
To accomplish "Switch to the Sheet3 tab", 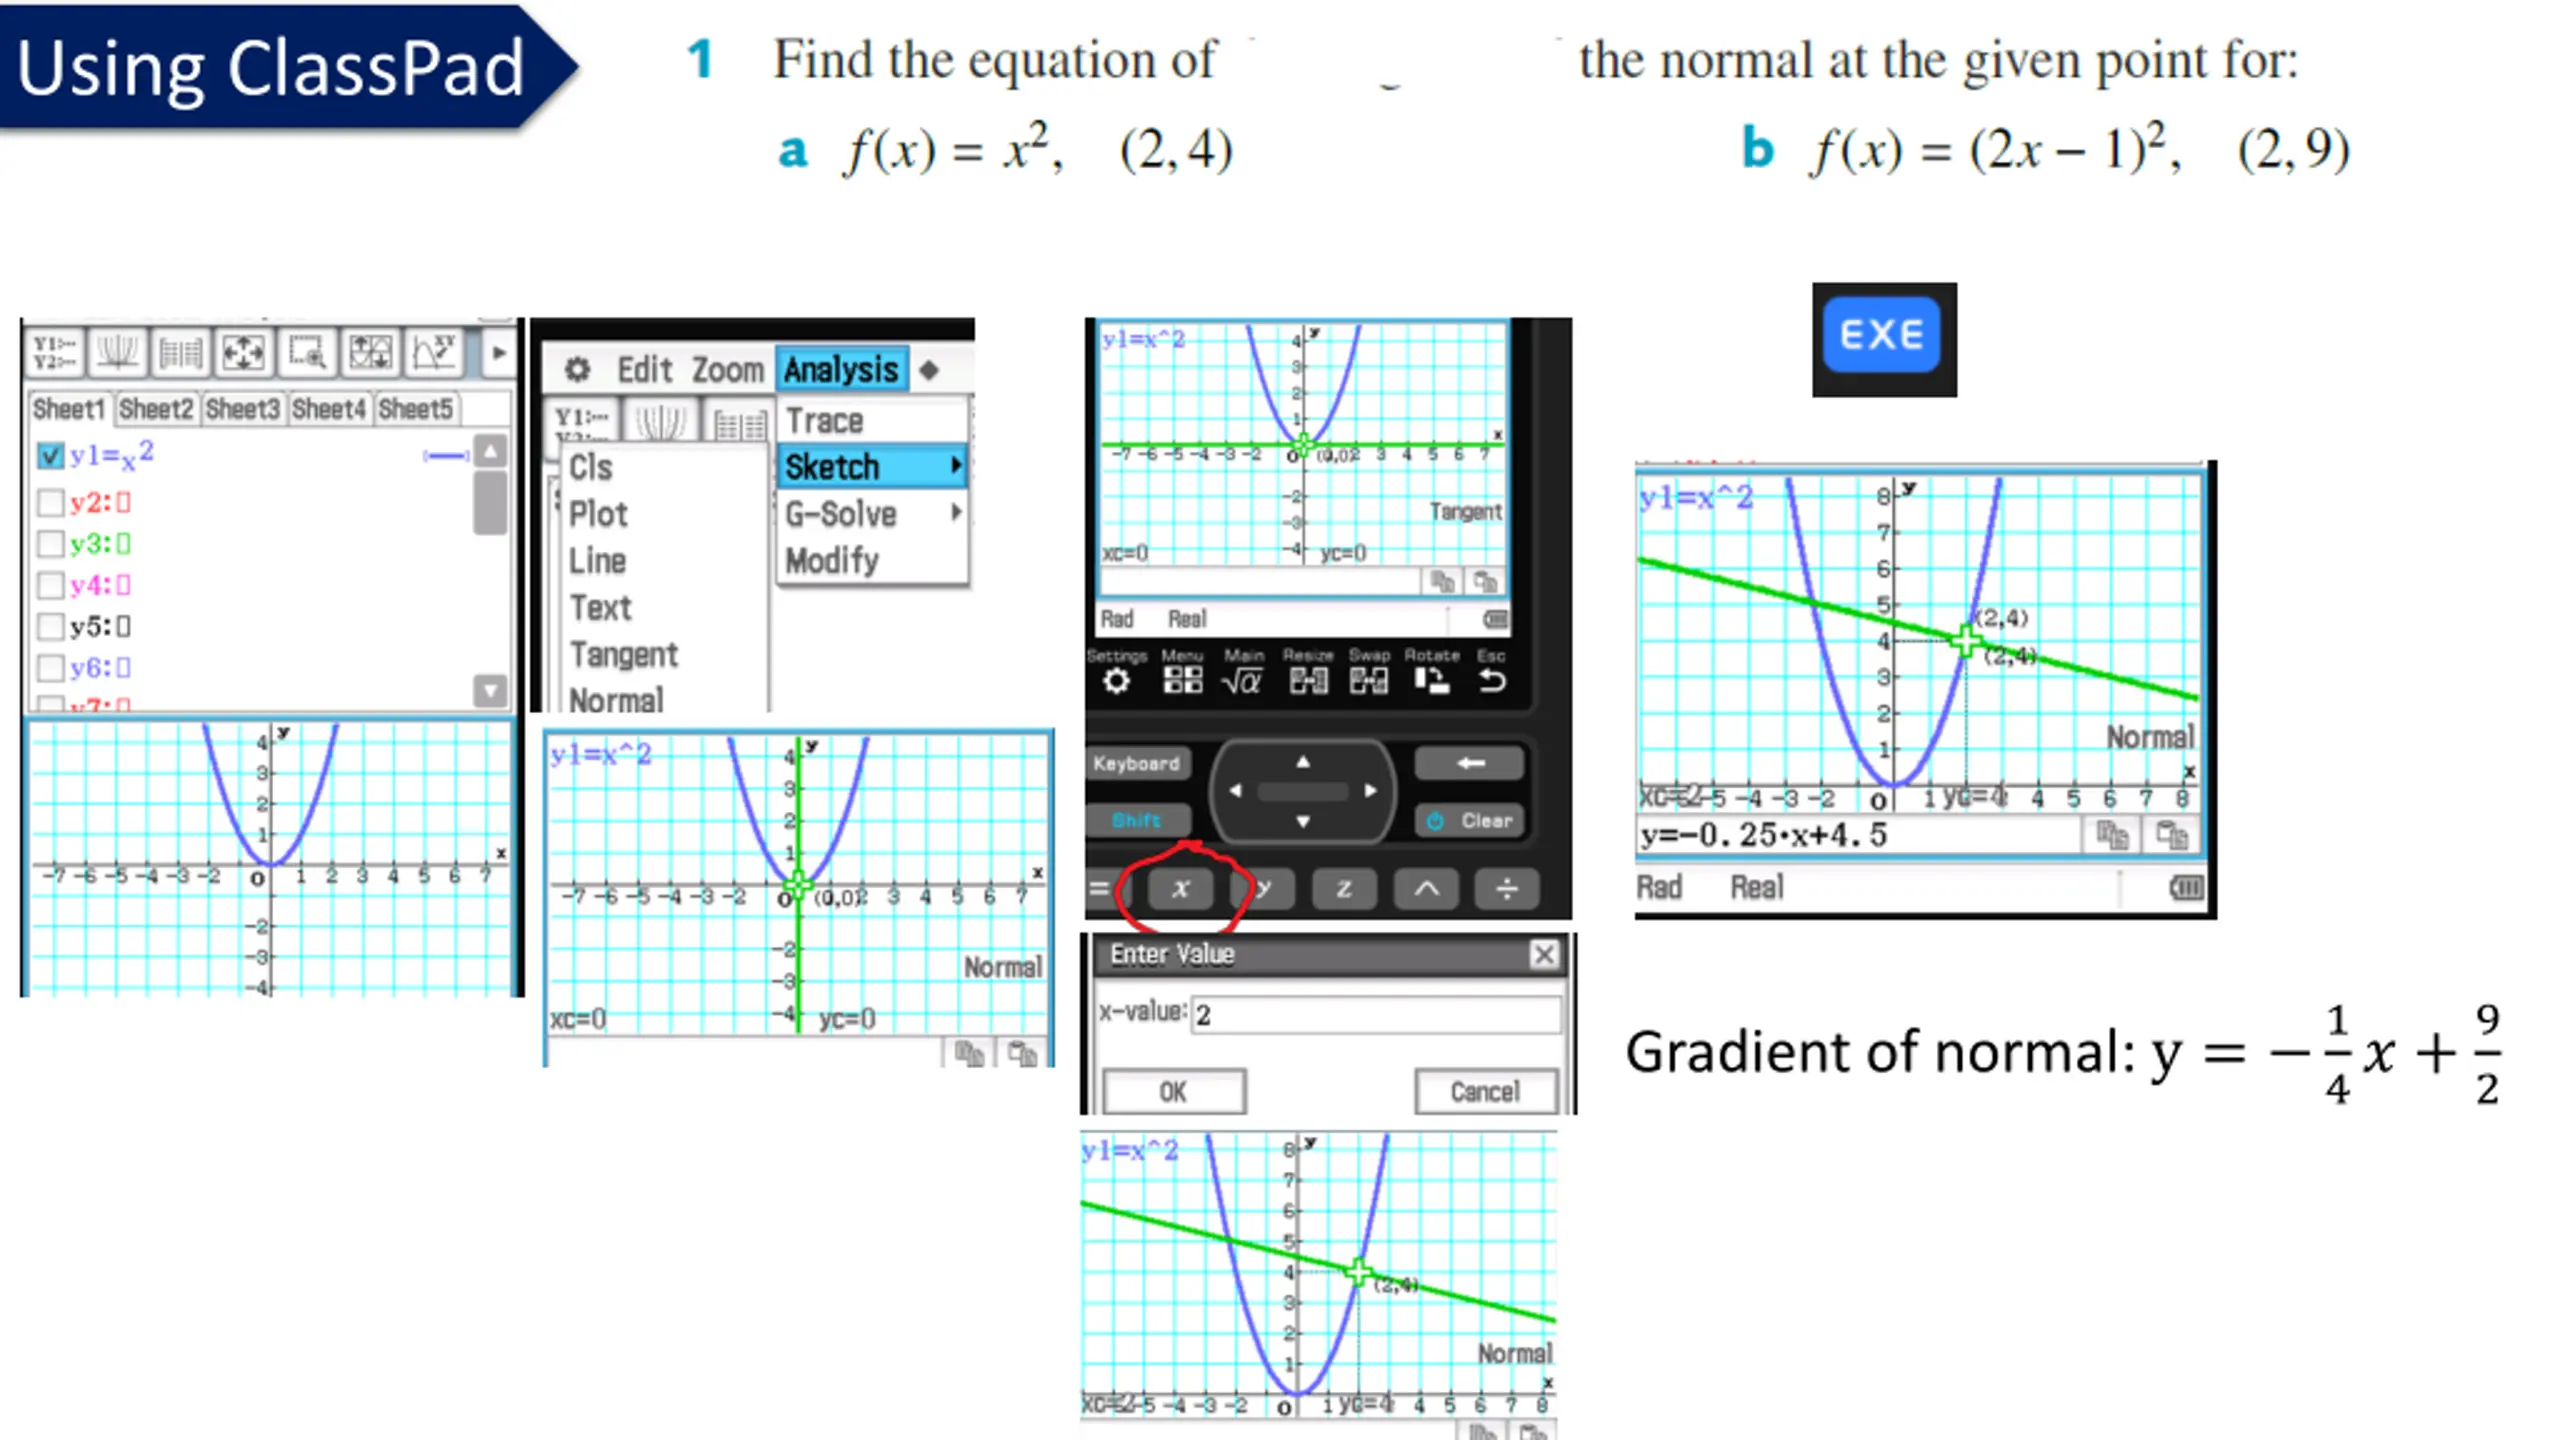I will [242, 409].
